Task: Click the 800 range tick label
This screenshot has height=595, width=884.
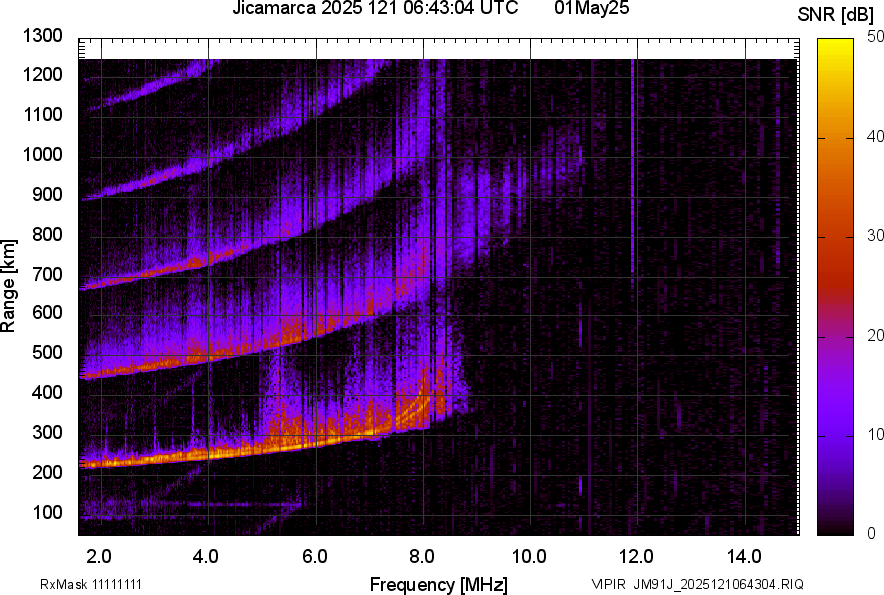Action: 47,234
